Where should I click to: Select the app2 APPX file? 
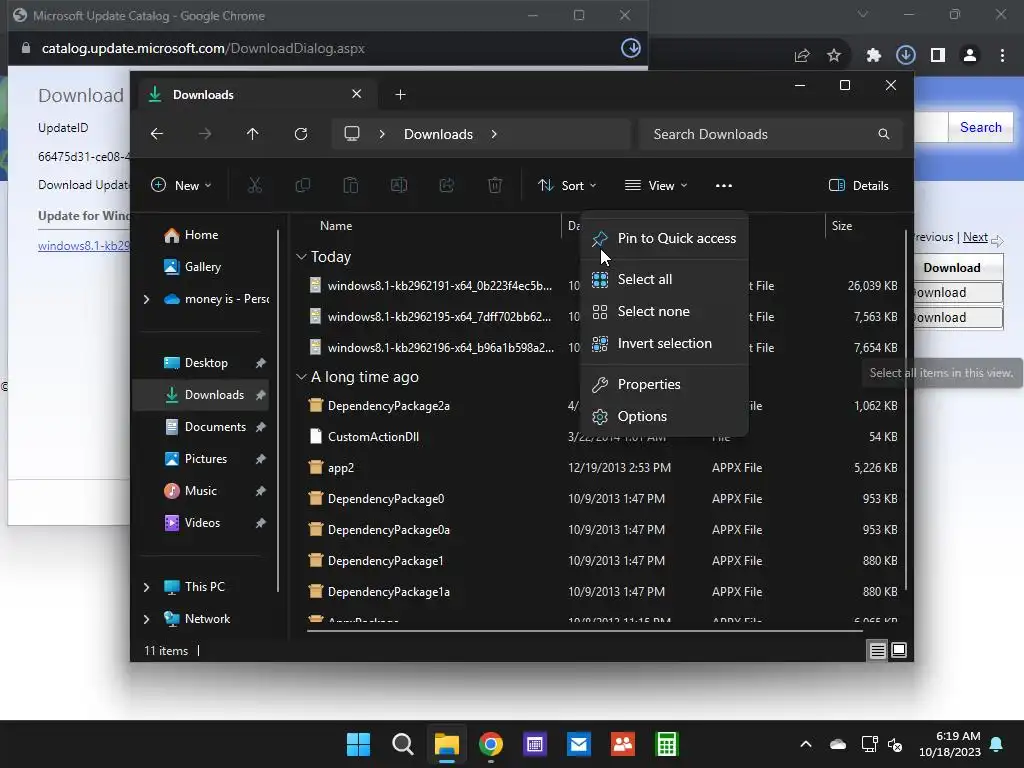[x=340, y=468]
